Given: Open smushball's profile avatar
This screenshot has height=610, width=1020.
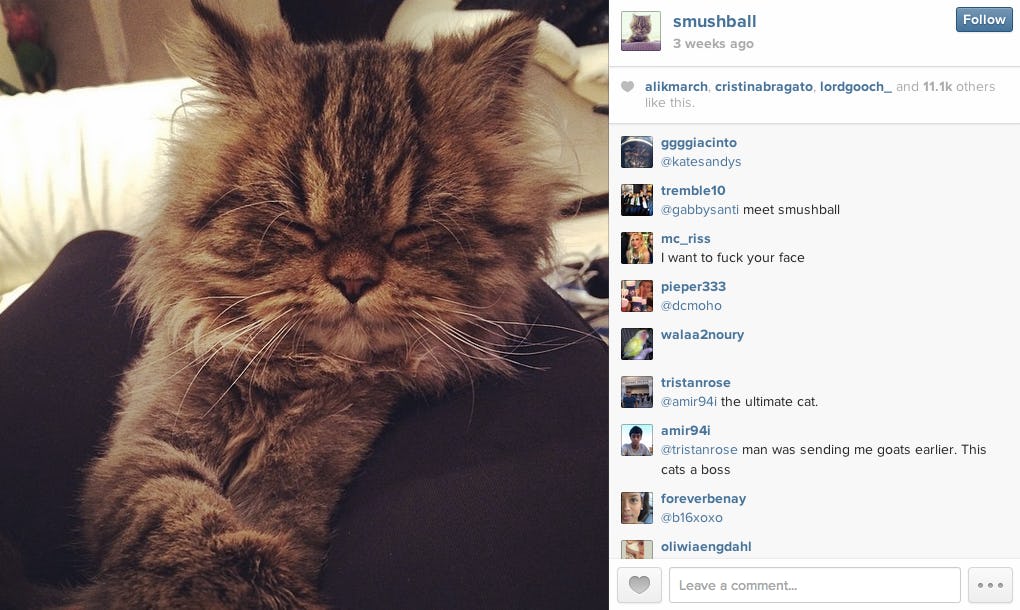Looking at the screenshot, I should 641,31.
